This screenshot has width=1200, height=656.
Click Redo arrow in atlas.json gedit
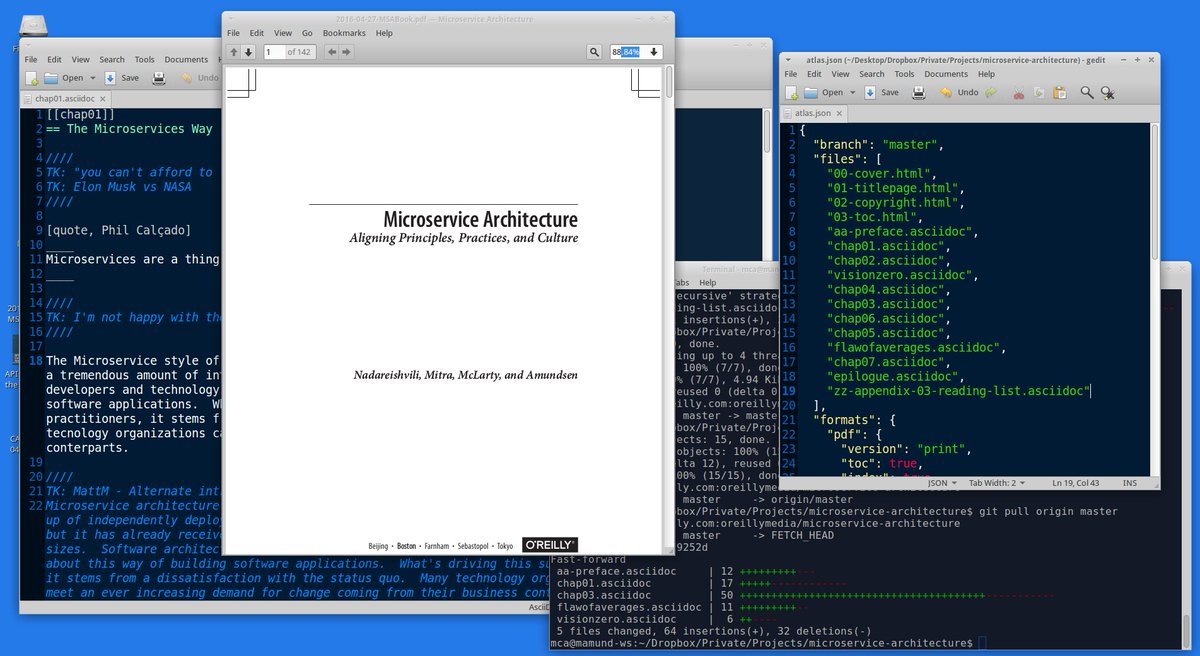pyautogui.click(x=991, y=92)
